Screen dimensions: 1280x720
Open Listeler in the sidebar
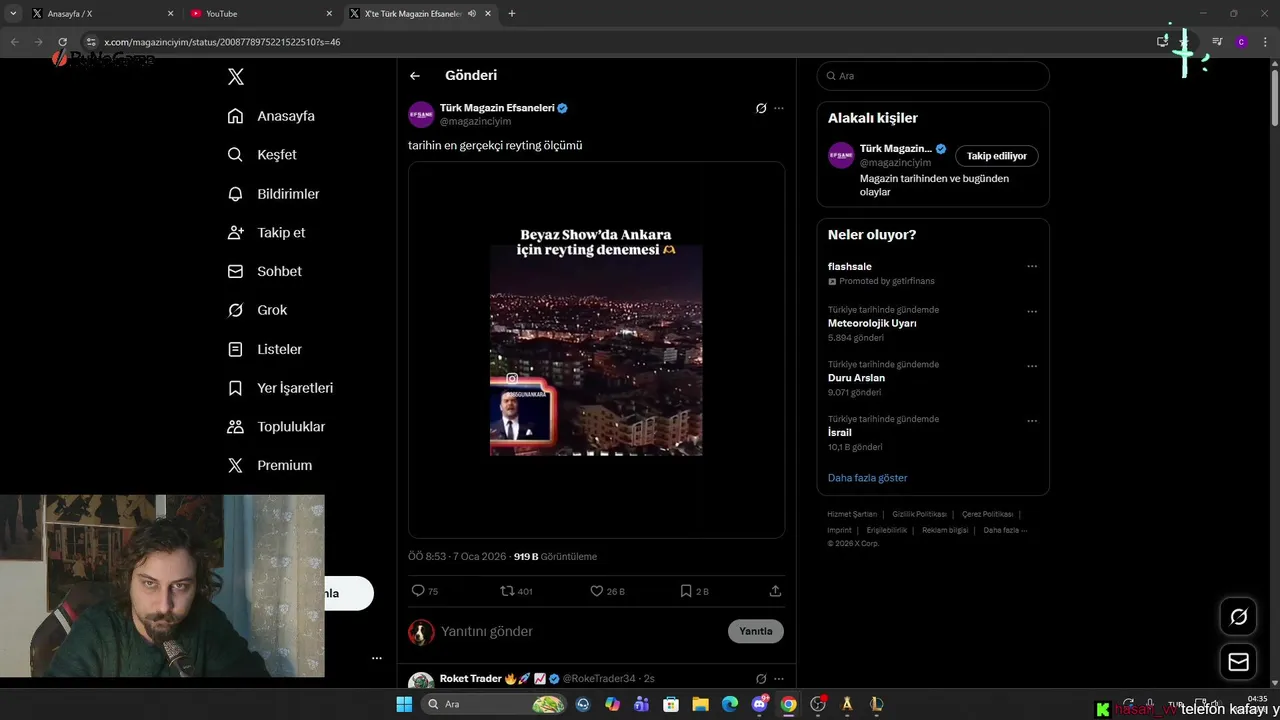click(x=264, y=349)
